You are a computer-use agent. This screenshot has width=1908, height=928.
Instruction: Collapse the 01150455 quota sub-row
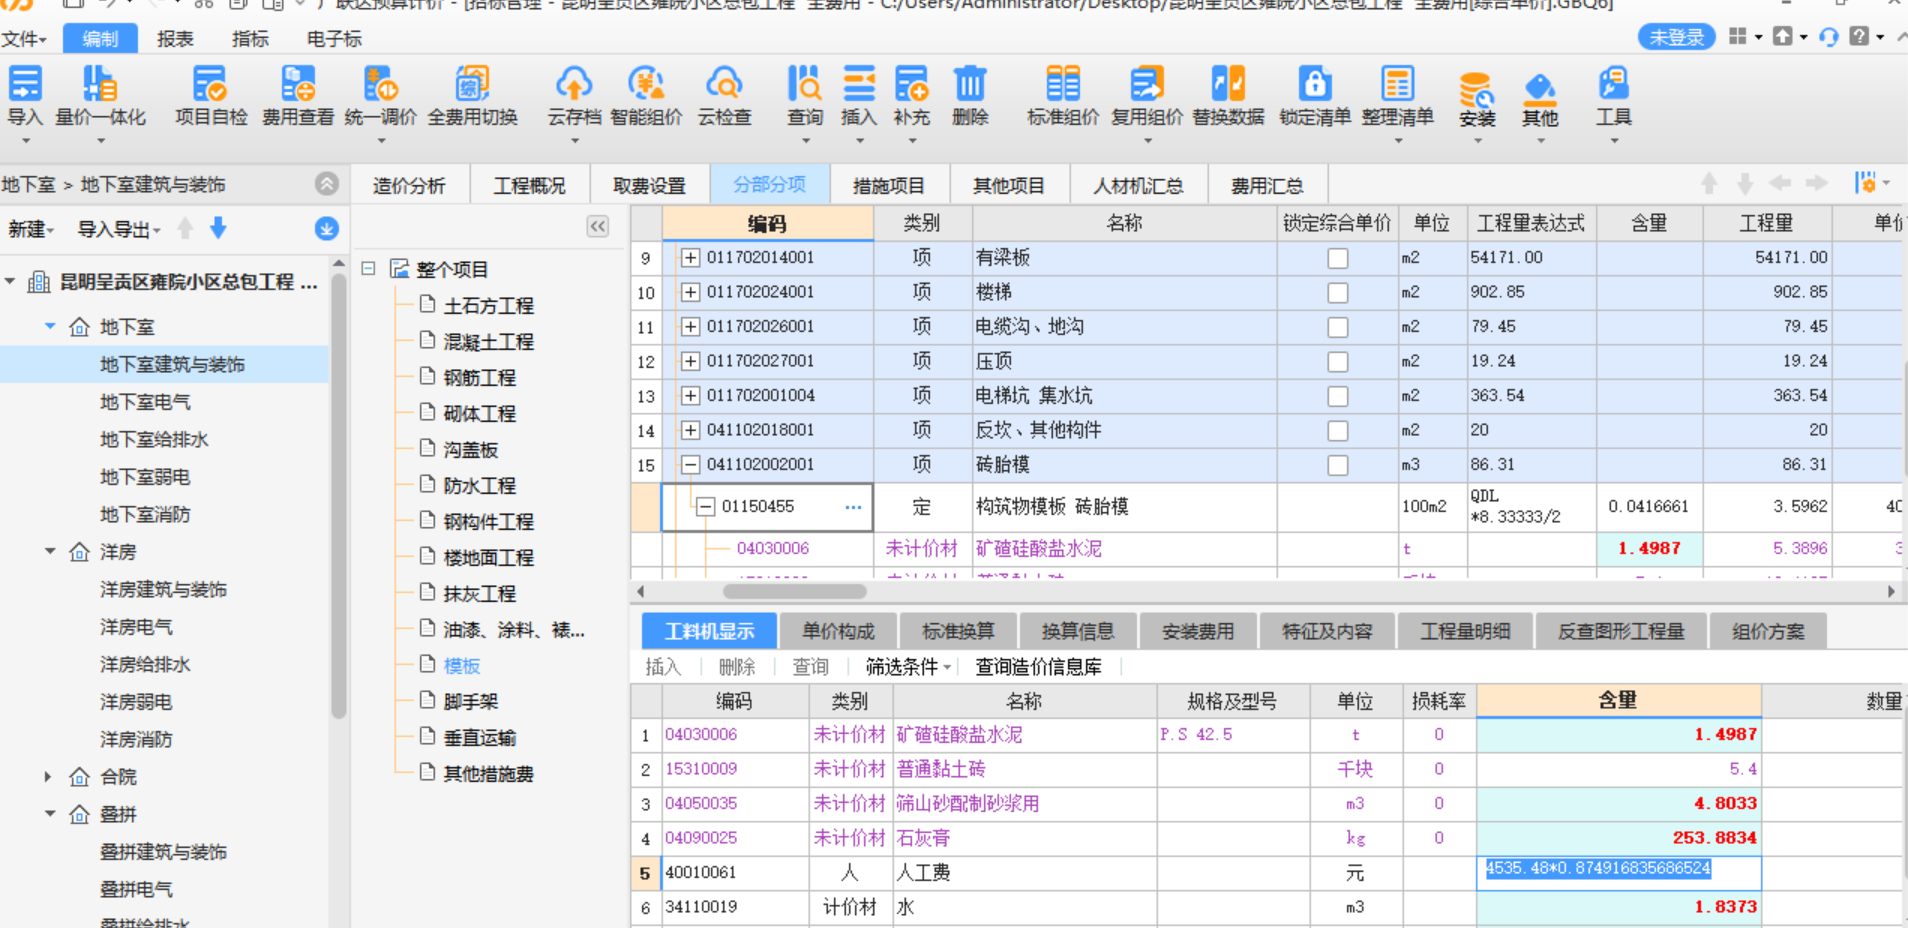click(x=706, y=507)
